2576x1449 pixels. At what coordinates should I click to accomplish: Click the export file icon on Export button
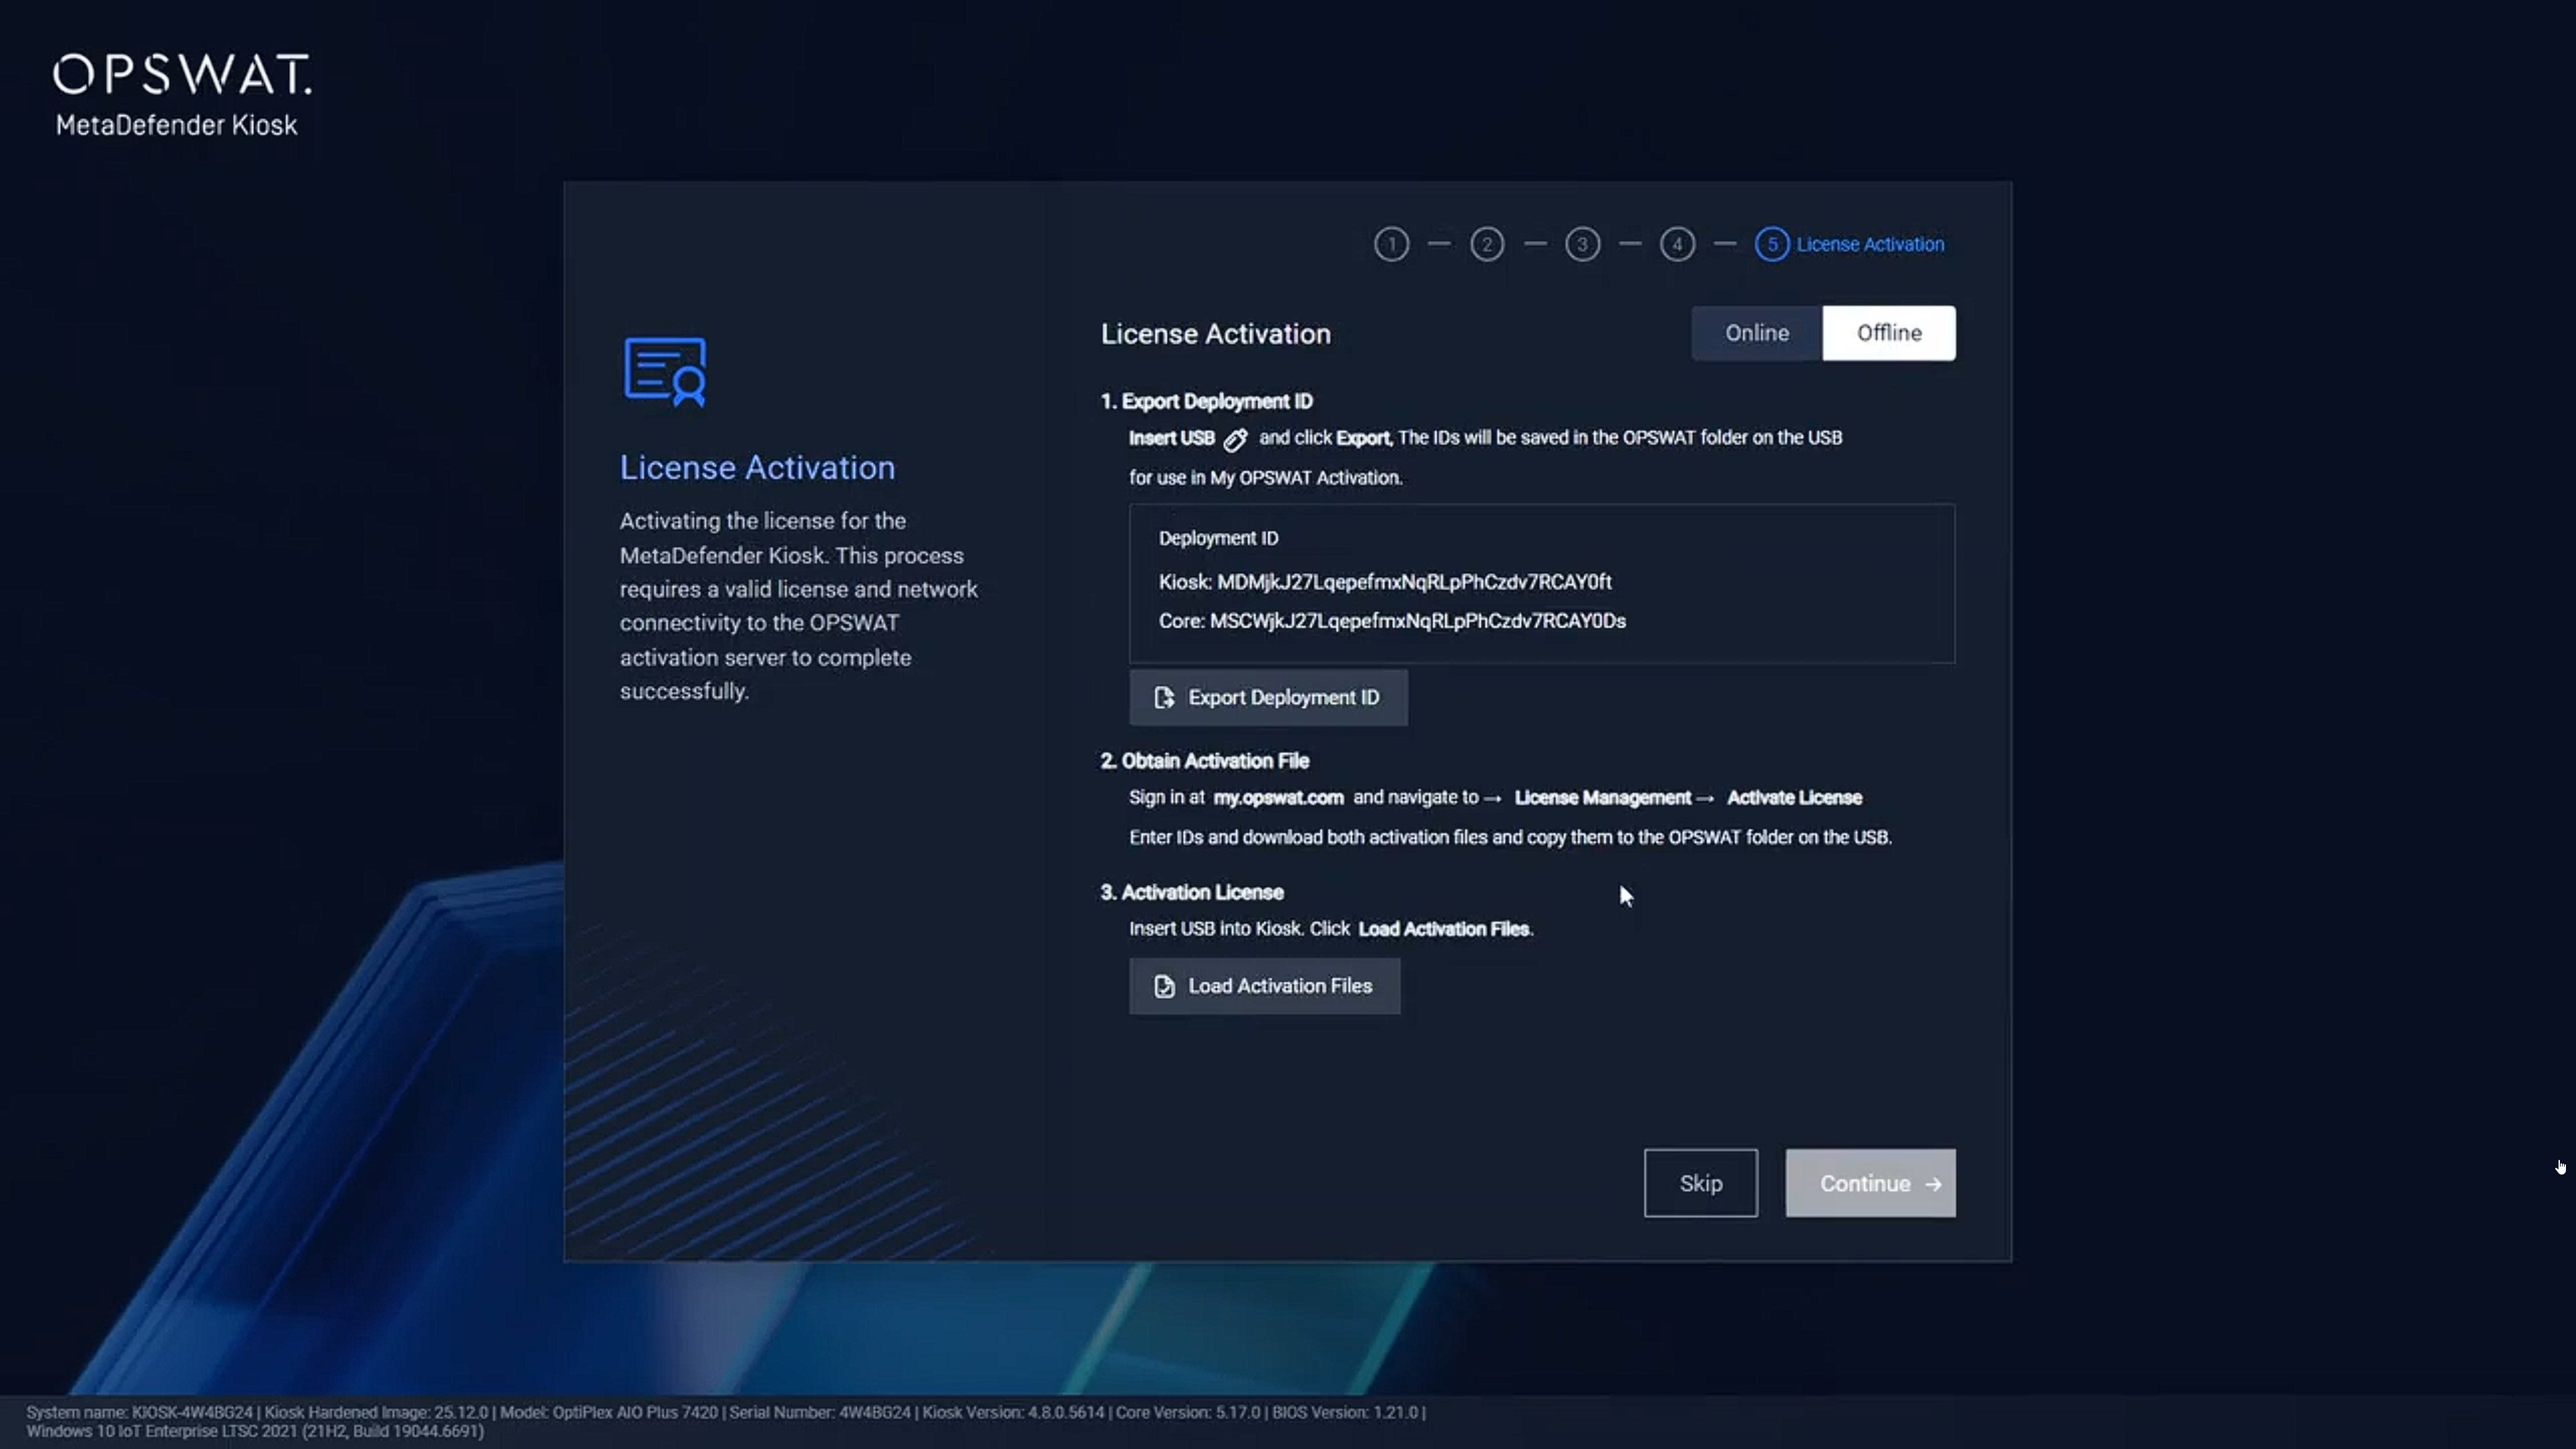(1164, 698)
